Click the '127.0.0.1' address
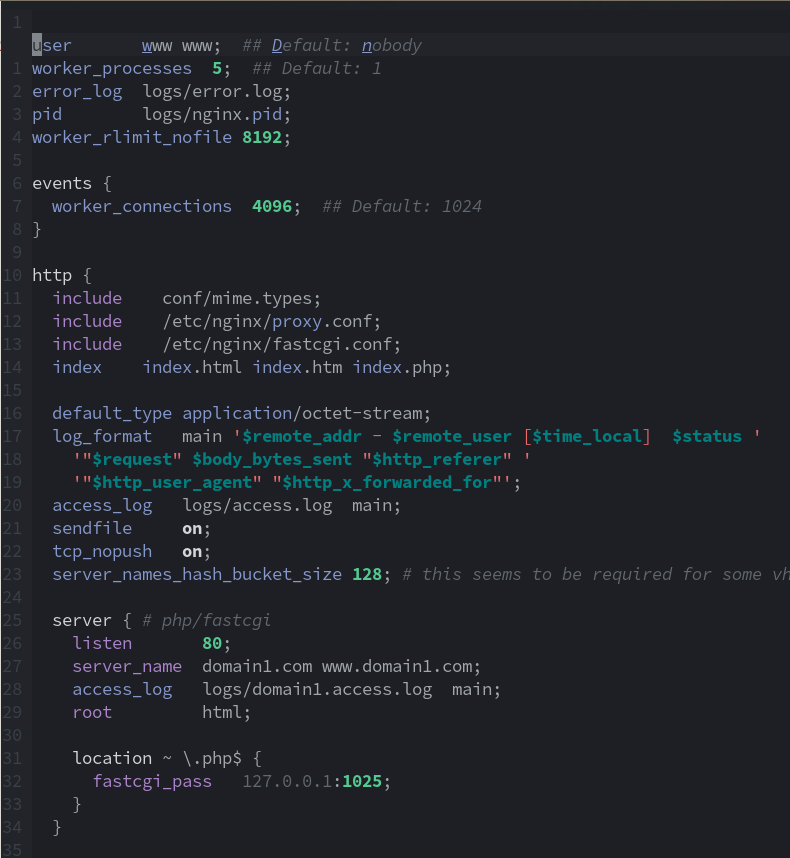This screenshot has width=790, height=858. [x=287, y=781]
